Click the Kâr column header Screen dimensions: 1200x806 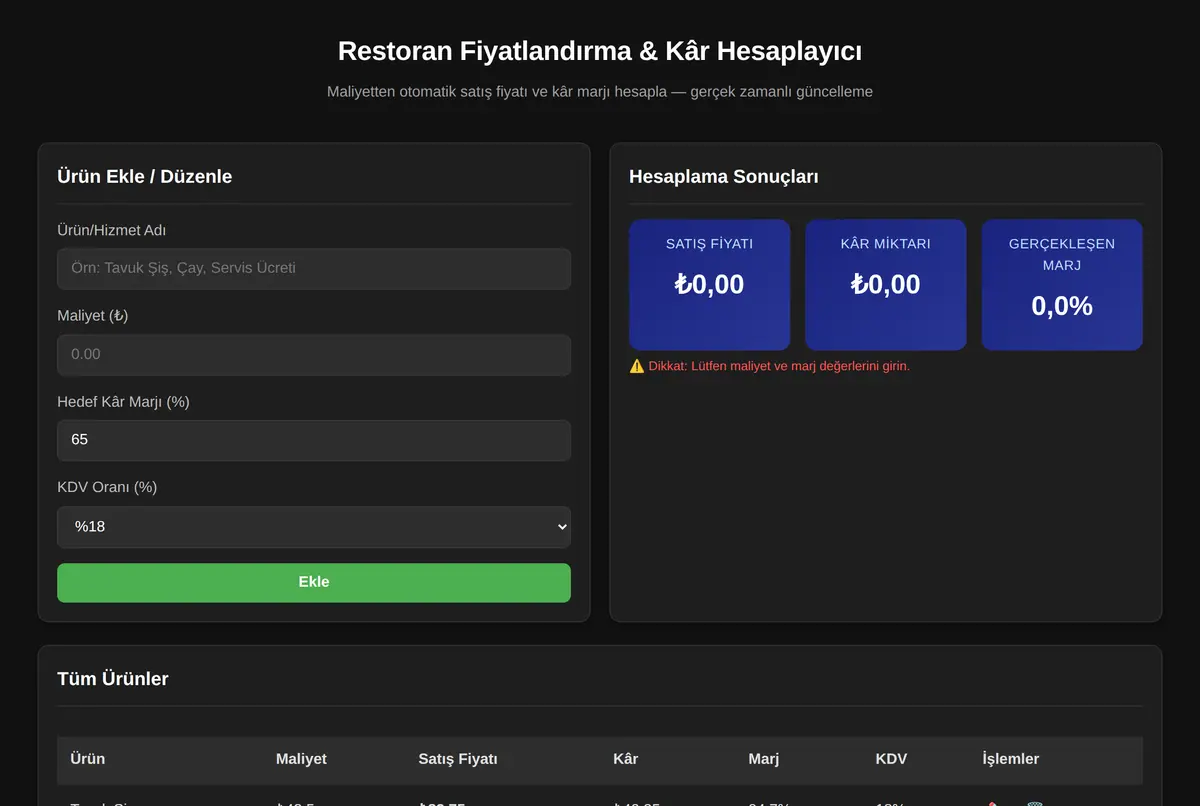625,759
